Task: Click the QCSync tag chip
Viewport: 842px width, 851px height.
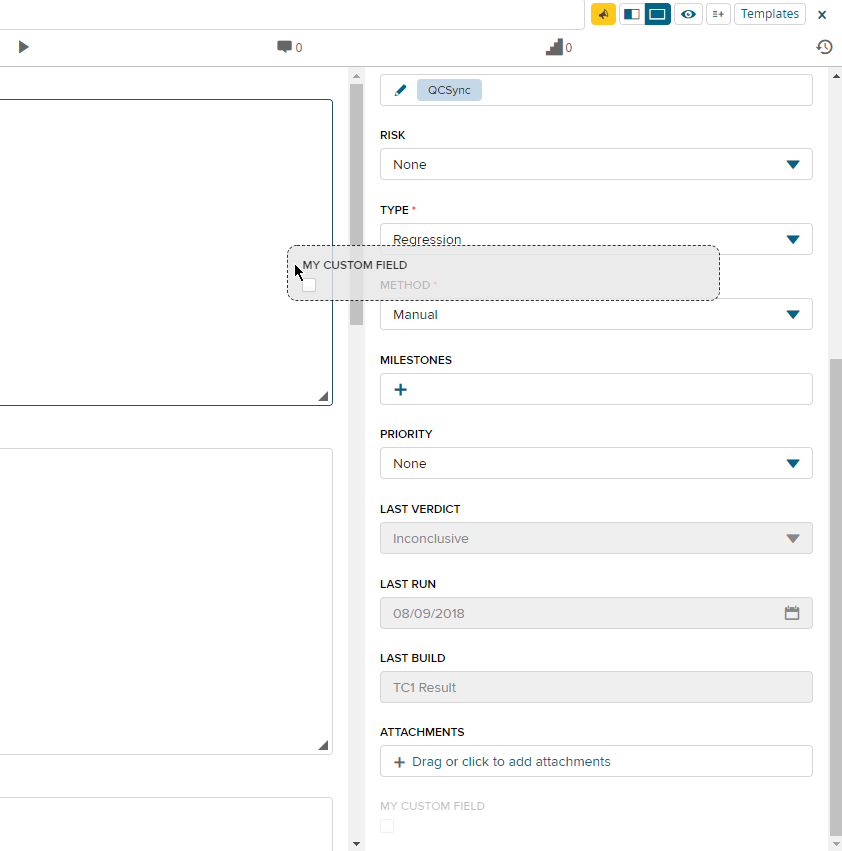Action: pyautogui.click(x=449, y=90)
